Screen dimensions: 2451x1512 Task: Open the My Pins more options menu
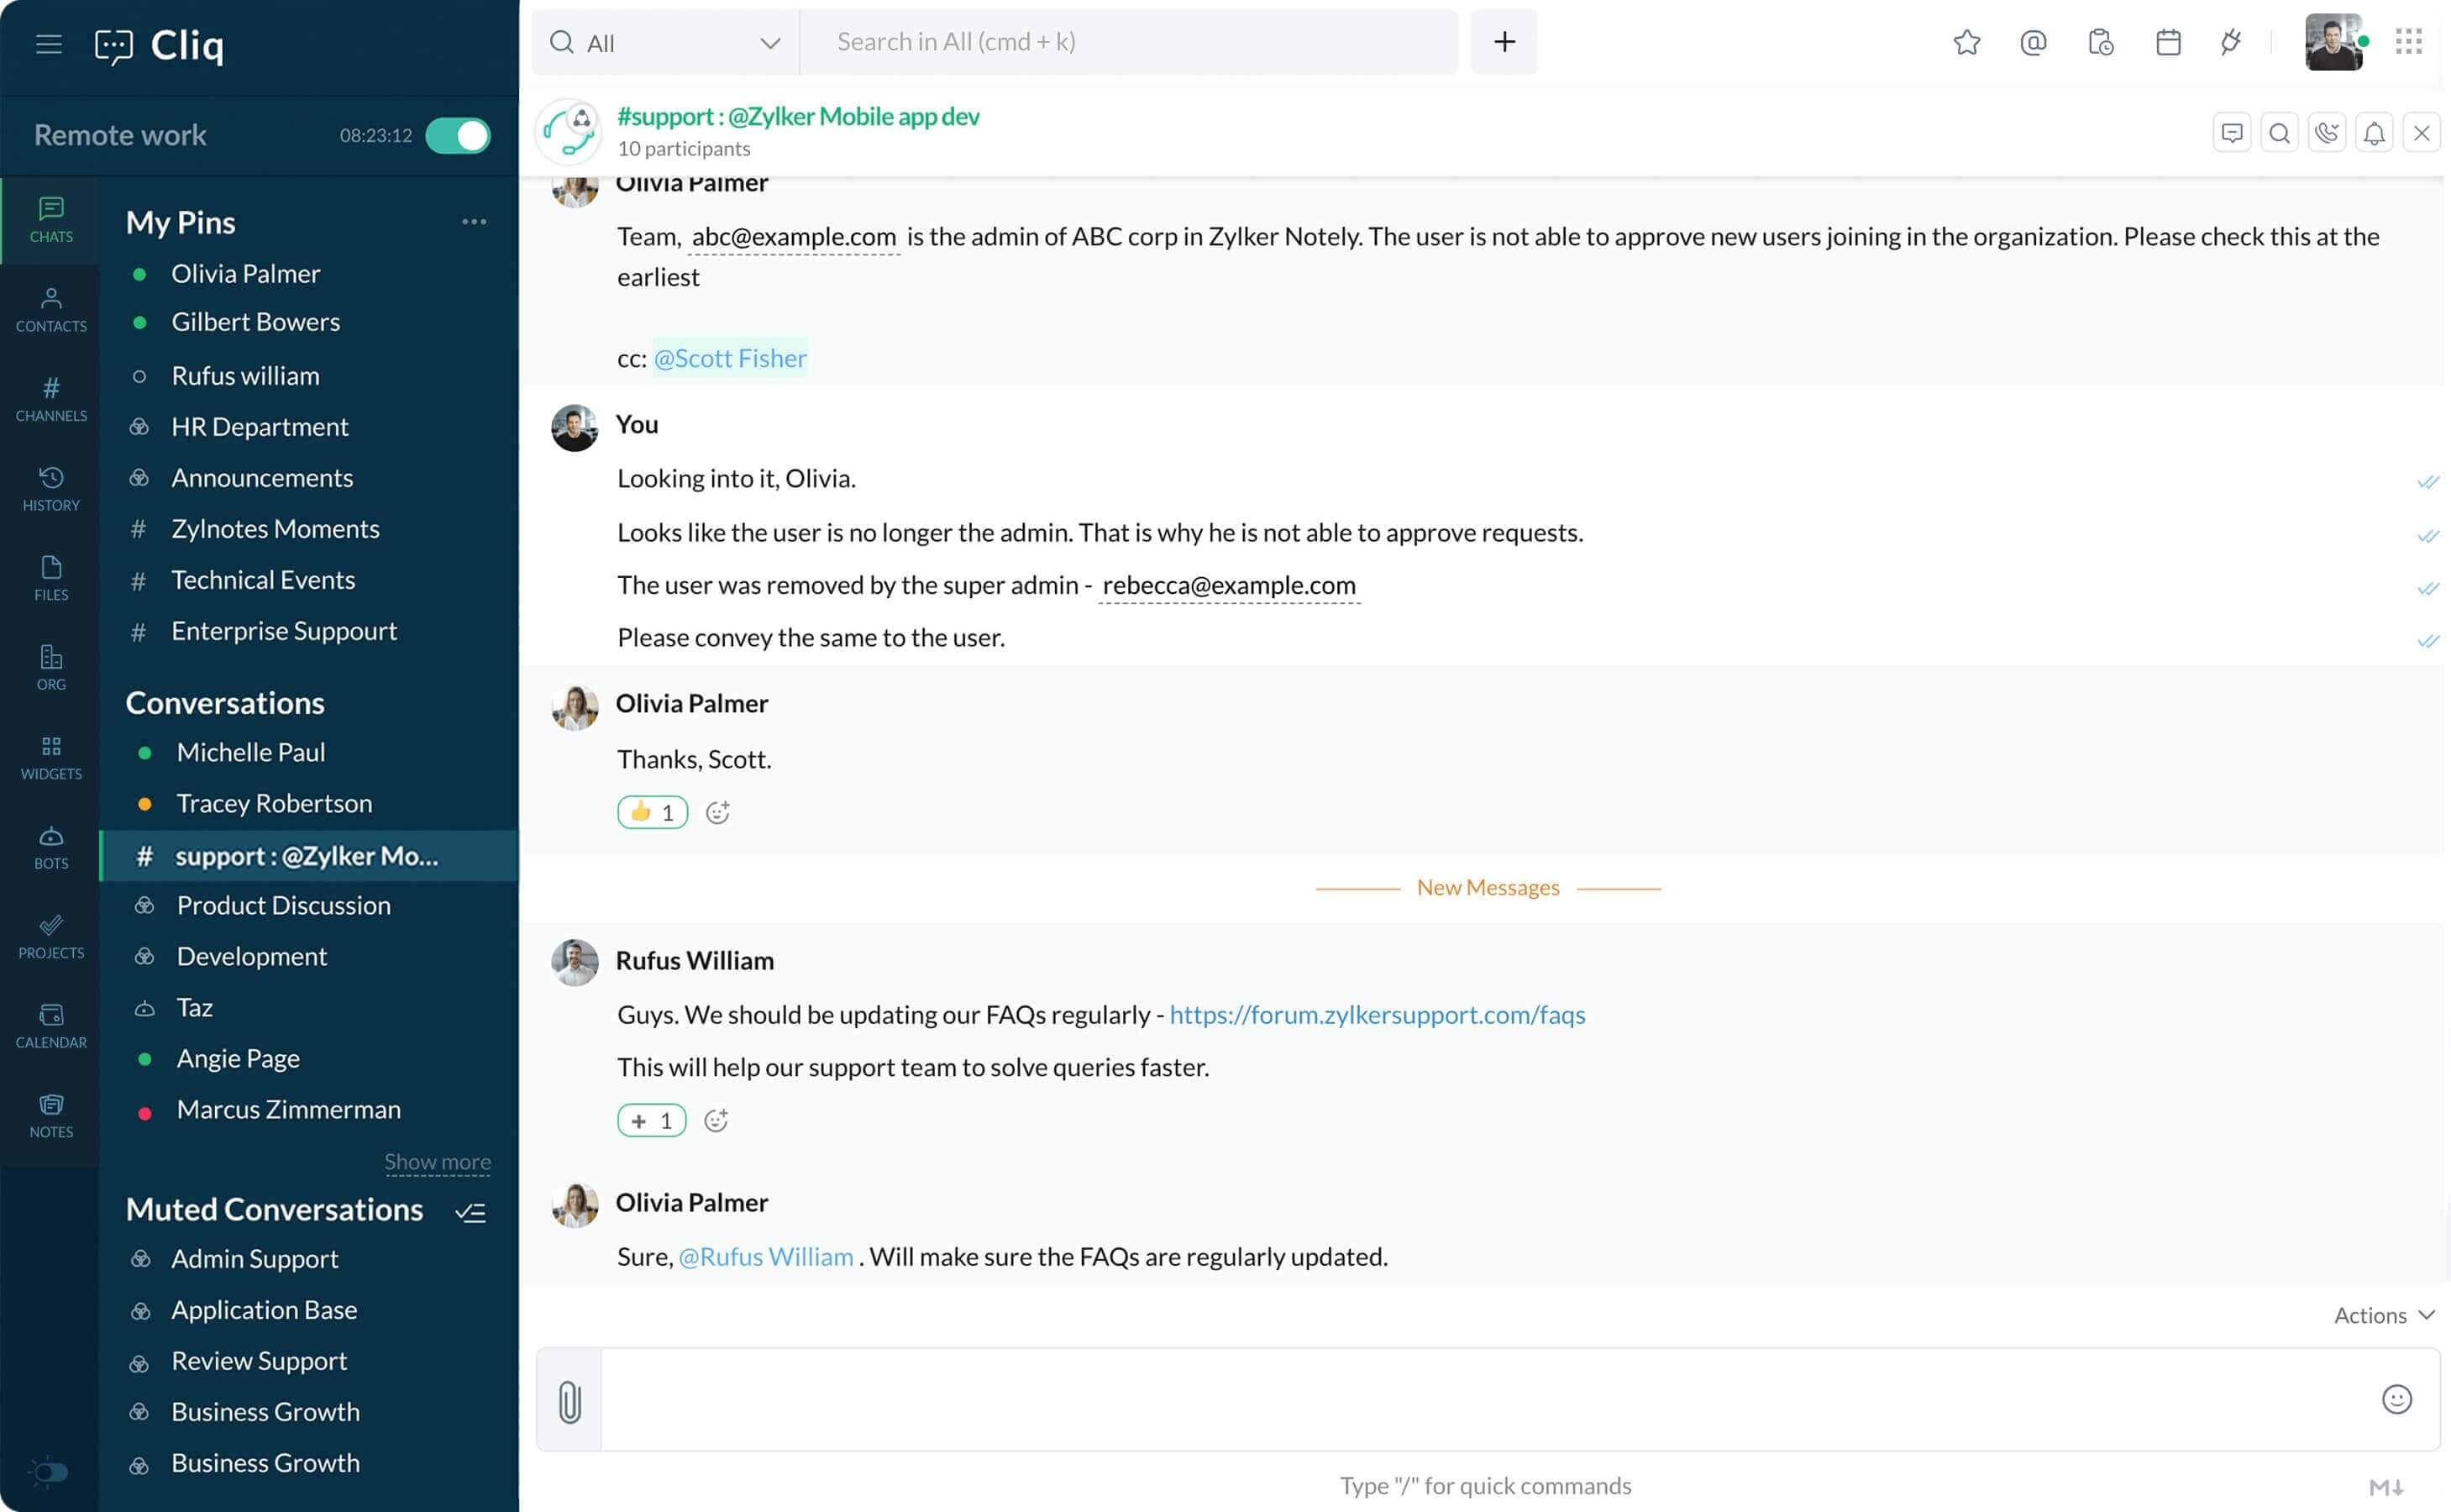(x=474, y=221)
